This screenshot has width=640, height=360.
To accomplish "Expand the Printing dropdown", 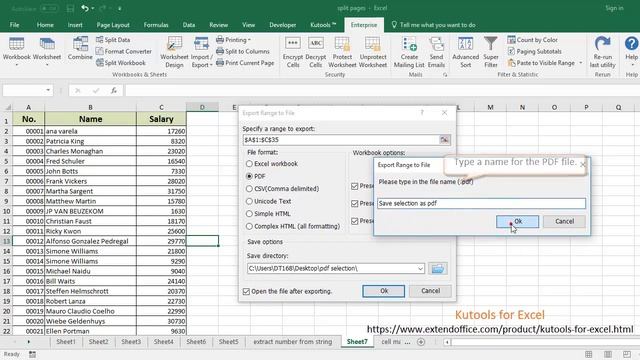I will click(233, 40).
